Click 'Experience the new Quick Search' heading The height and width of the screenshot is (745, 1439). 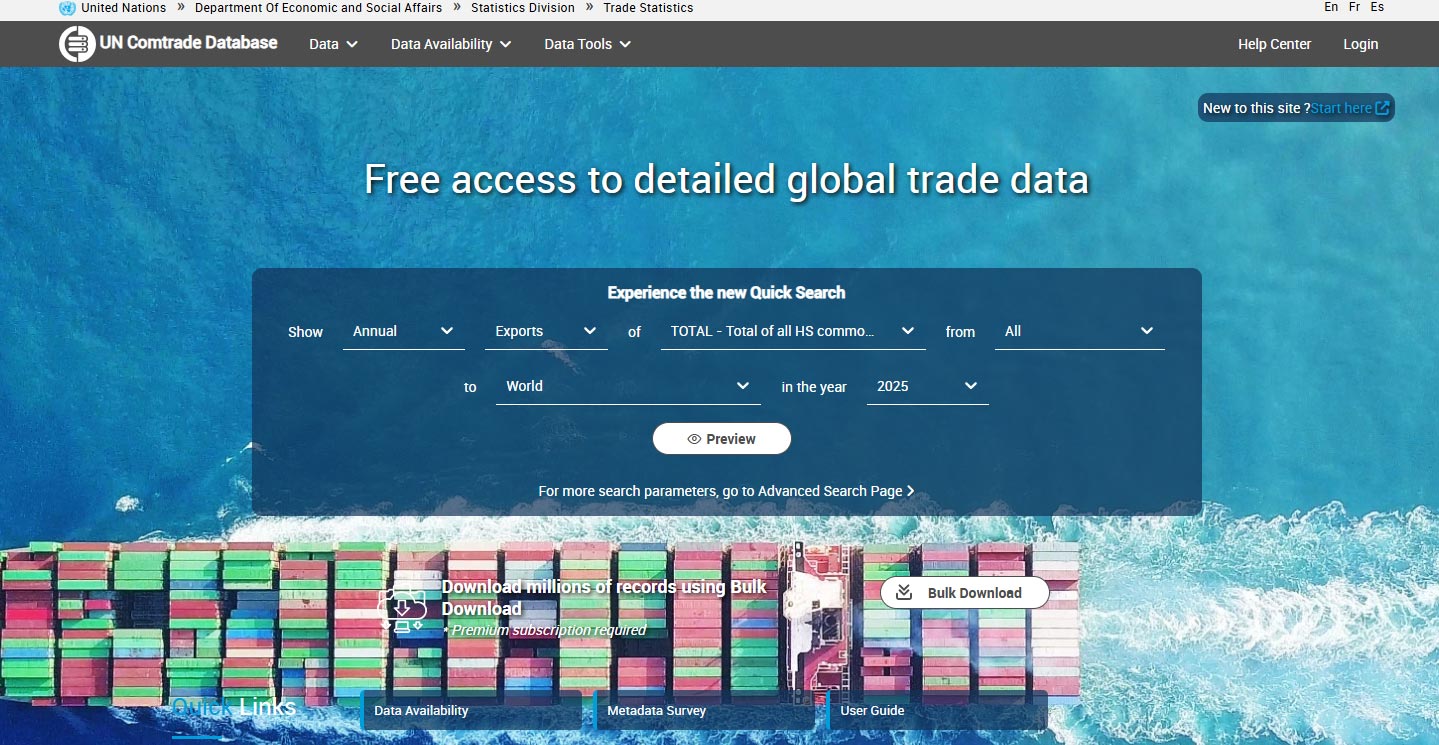[726, 293]
